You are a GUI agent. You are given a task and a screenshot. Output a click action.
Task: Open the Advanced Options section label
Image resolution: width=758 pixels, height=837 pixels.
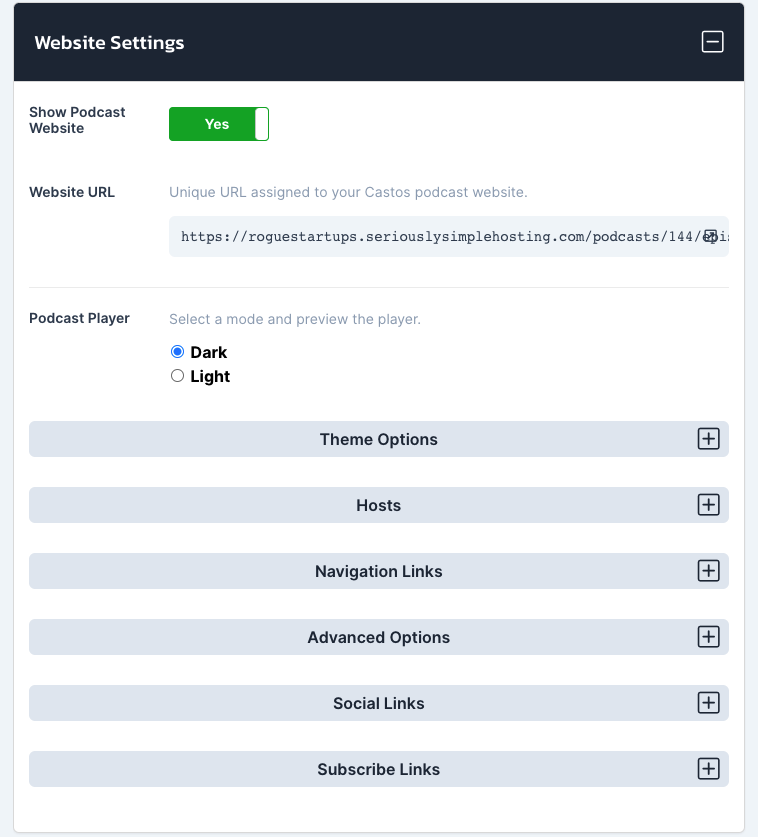tap(378, 637)
